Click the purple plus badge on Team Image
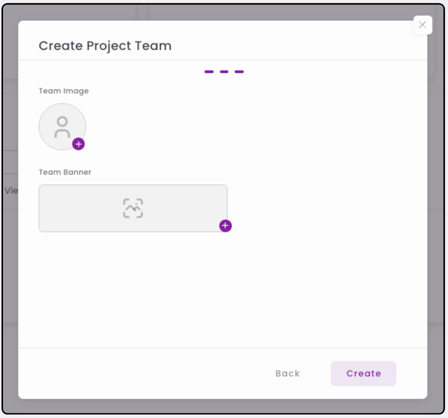 (x=78, y=144)
